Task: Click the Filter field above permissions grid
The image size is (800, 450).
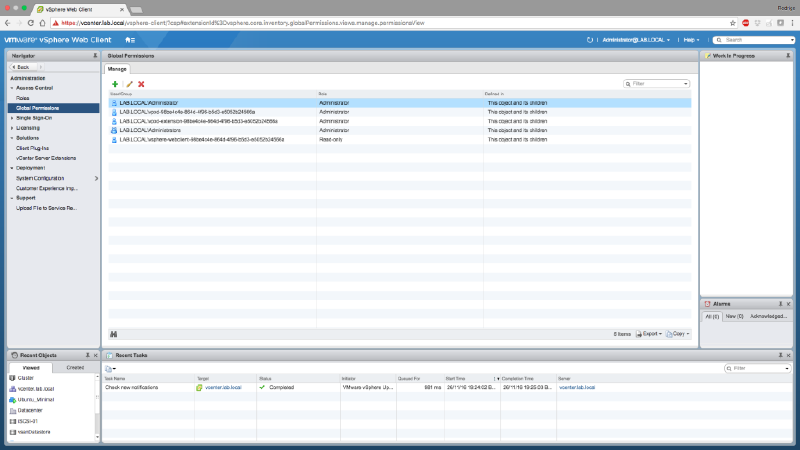Action: coord(659,84)
